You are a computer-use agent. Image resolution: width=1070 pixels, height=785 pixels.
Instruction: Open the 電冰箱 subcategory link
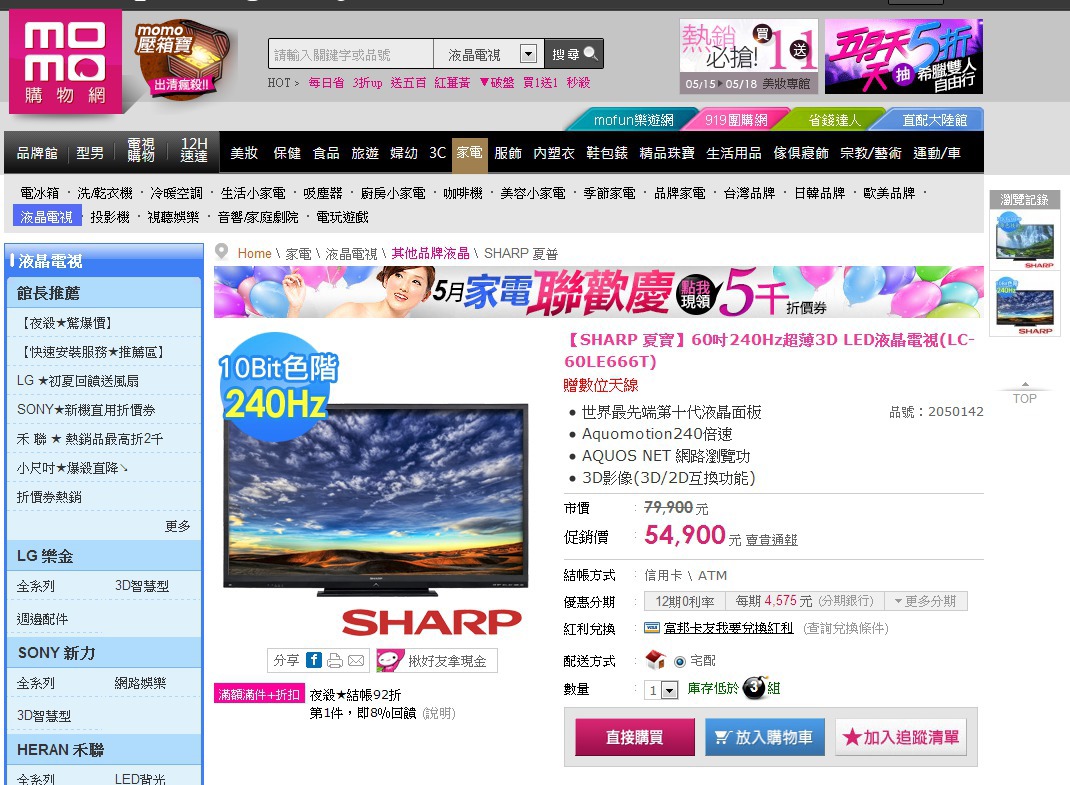[x=40, y=193]
